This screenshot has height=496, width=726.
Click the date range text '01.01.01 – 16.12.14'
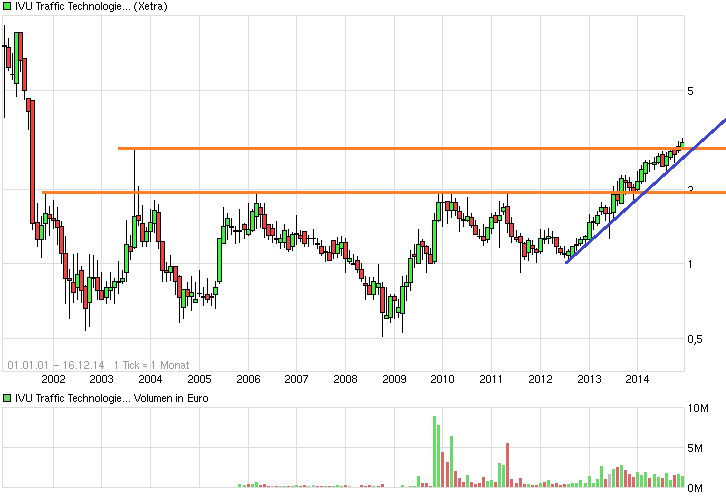(x=56, y=365)
